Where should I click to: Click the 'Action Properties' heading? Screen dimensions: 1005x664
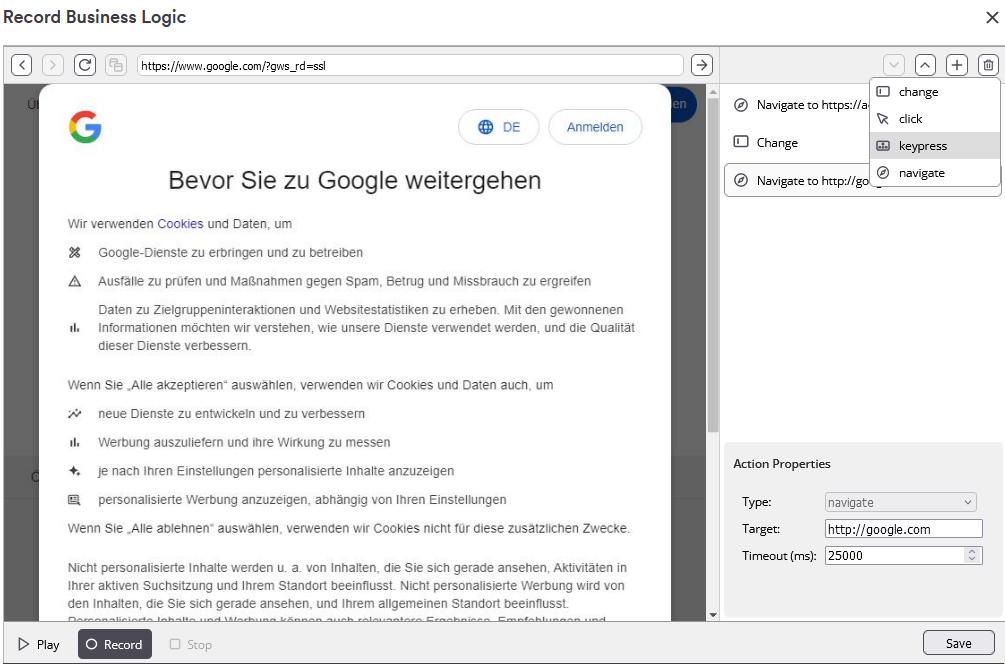pyautogui.click(x=781, y=463)
